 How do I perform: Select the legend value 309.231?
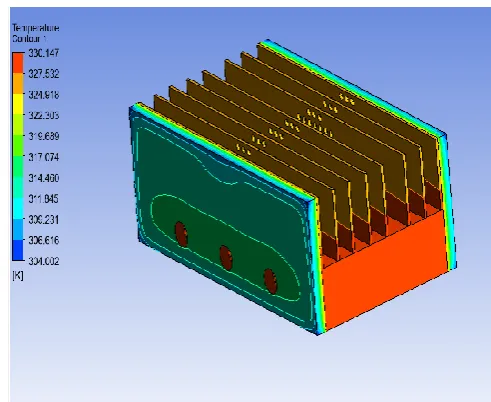coord(44,220)
